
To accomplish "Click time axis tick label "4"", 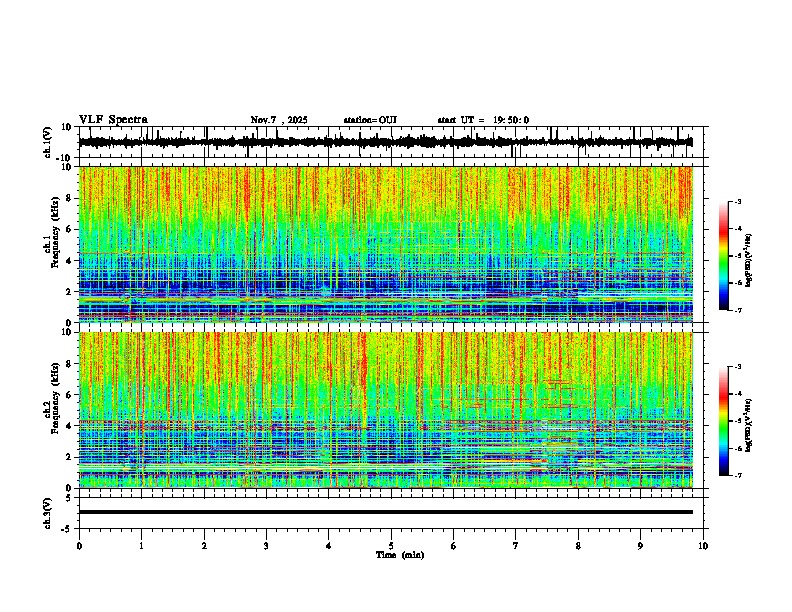I will [329, 545].
